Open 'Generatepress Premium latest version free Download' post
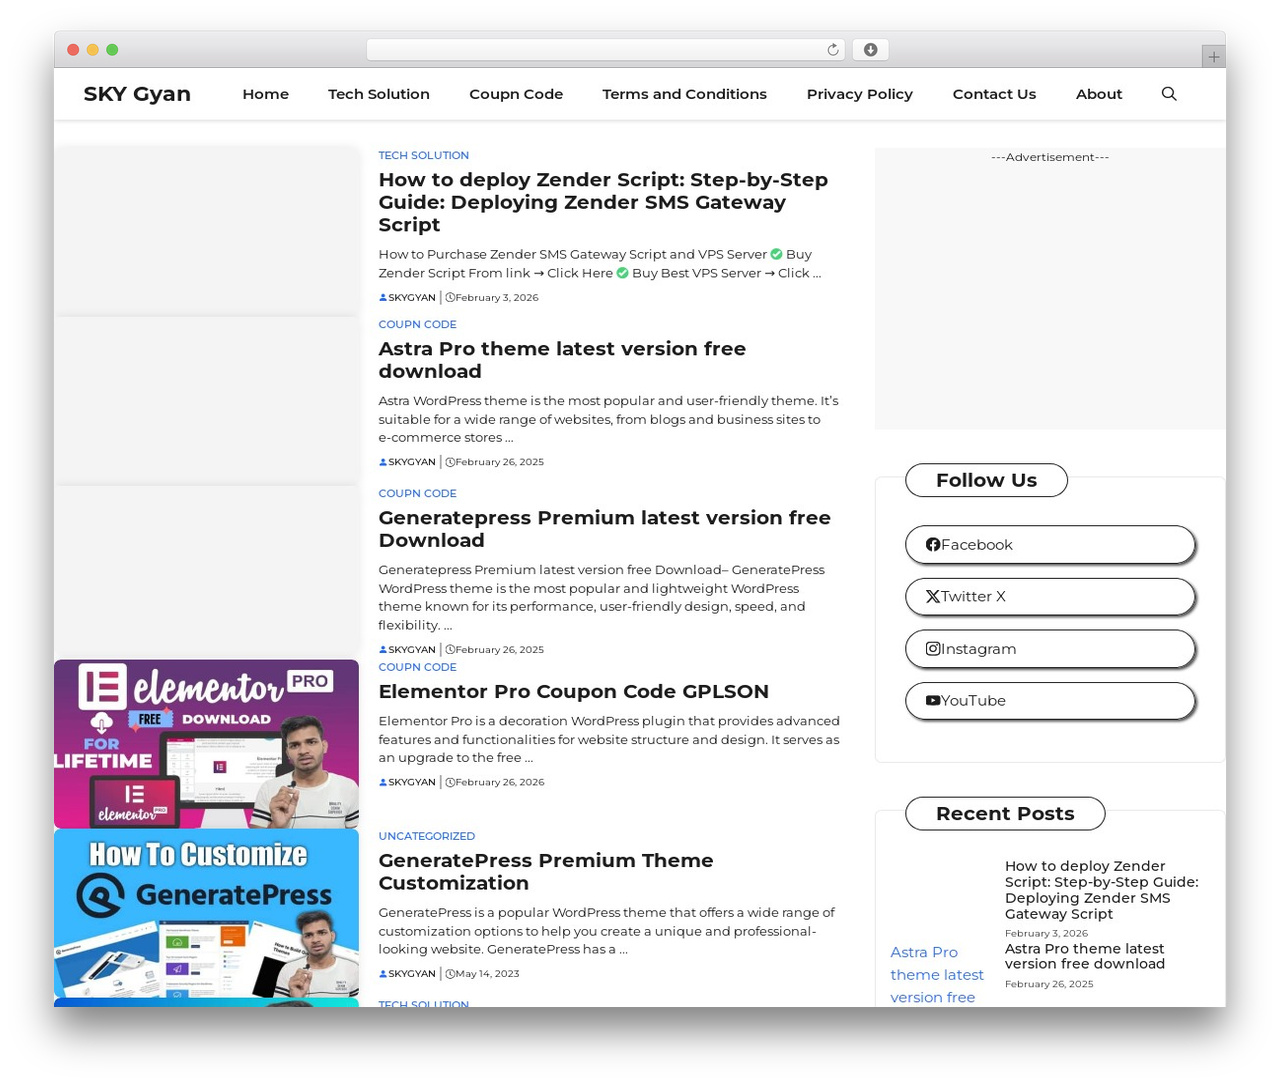The image size is (1280, 1084). 604,529
